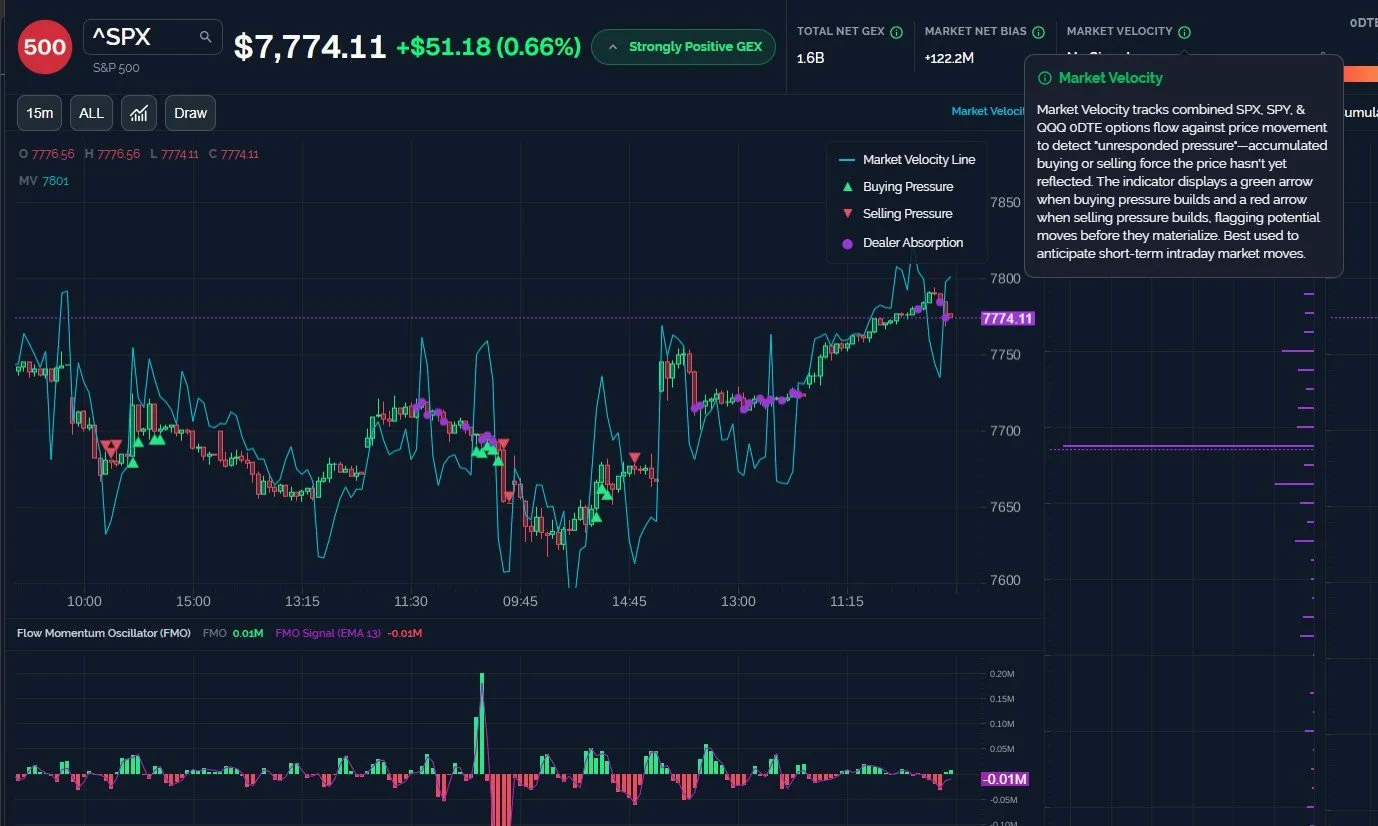
Task: Click the green Buying Pressure triangle in the legend
Action: 848,187
